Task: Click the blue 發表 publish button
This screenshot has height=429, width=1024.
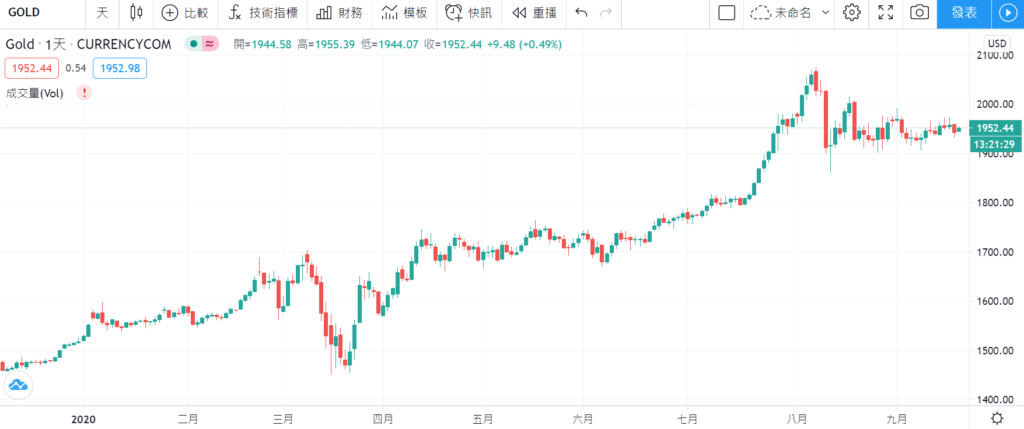Action: 964,12
